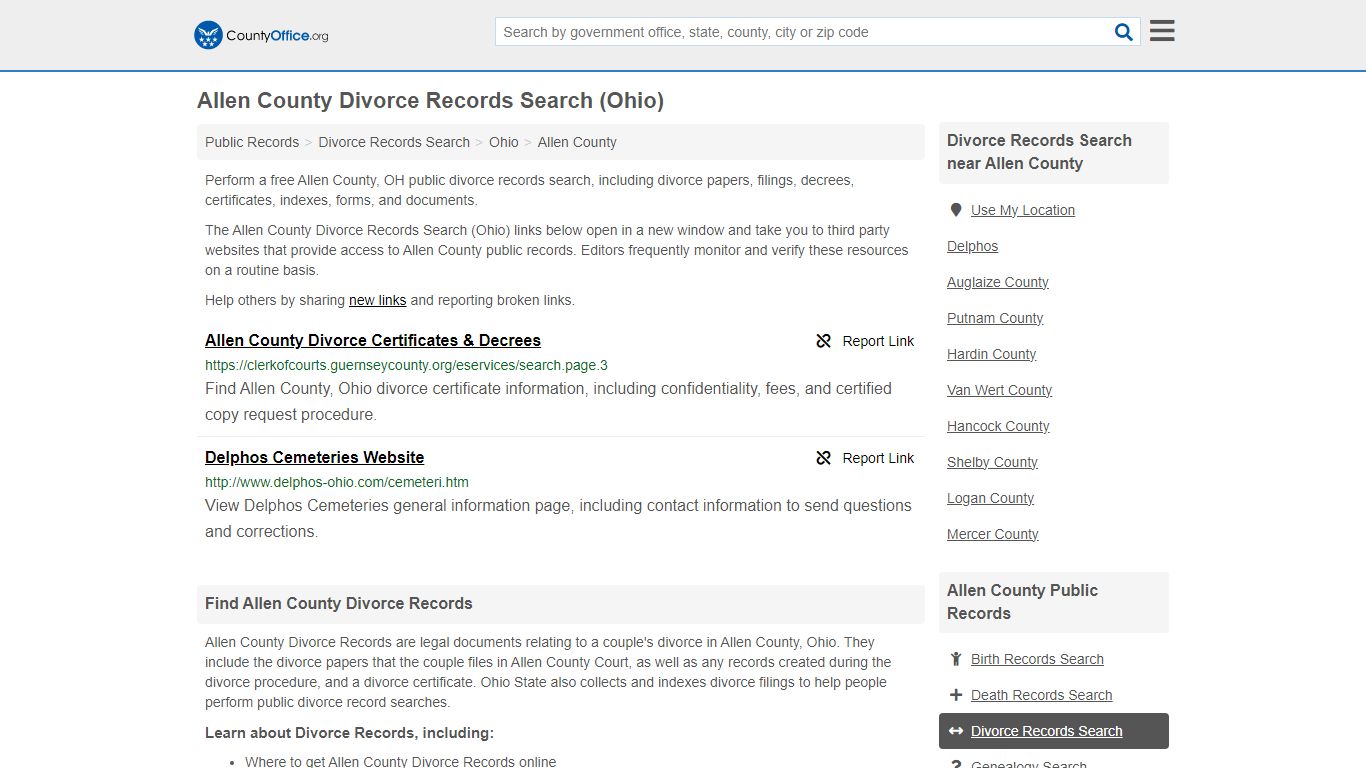Click the plus icon beside Death Records Search

click(x=956, y=695)
